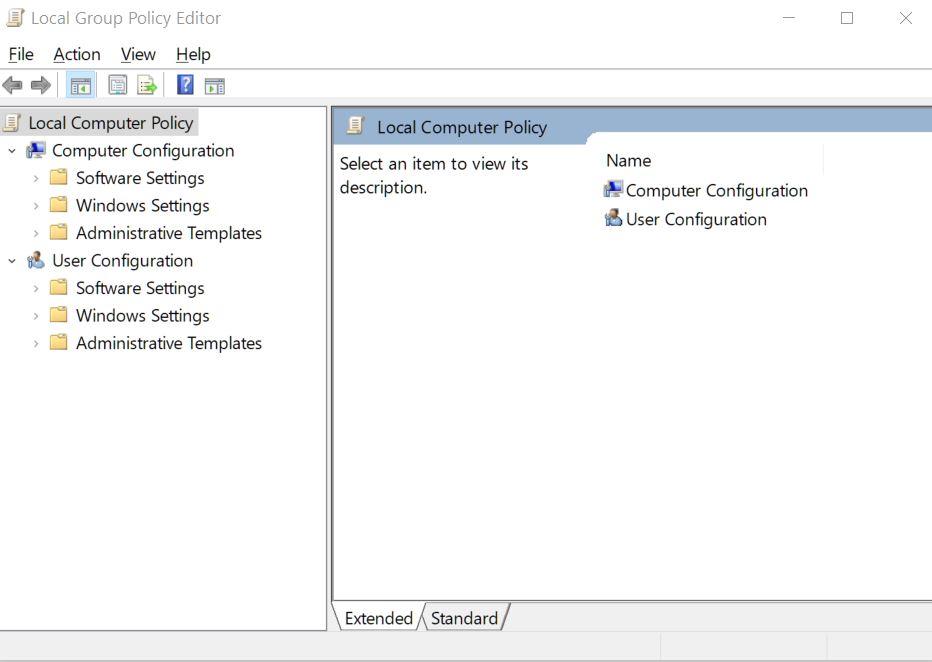The height and width of the screenshot is (662, 932).
Task: Open Help using the question mark icon
Action: pos(185,86)
